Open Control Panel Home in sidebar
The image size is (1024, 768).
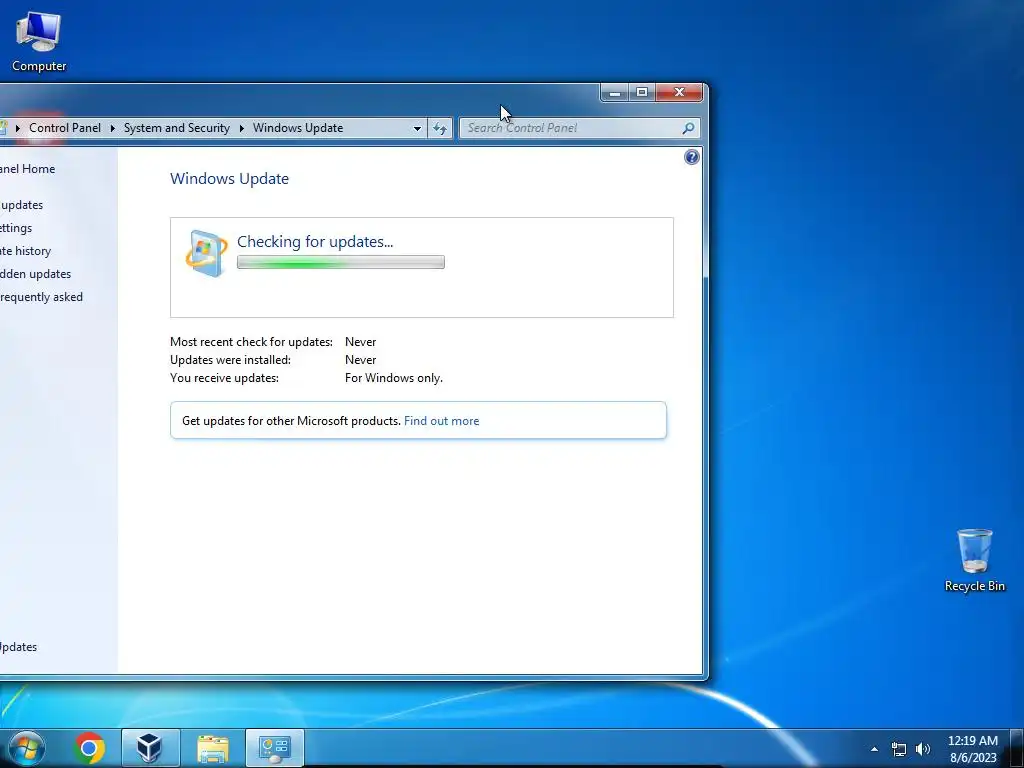27,168
